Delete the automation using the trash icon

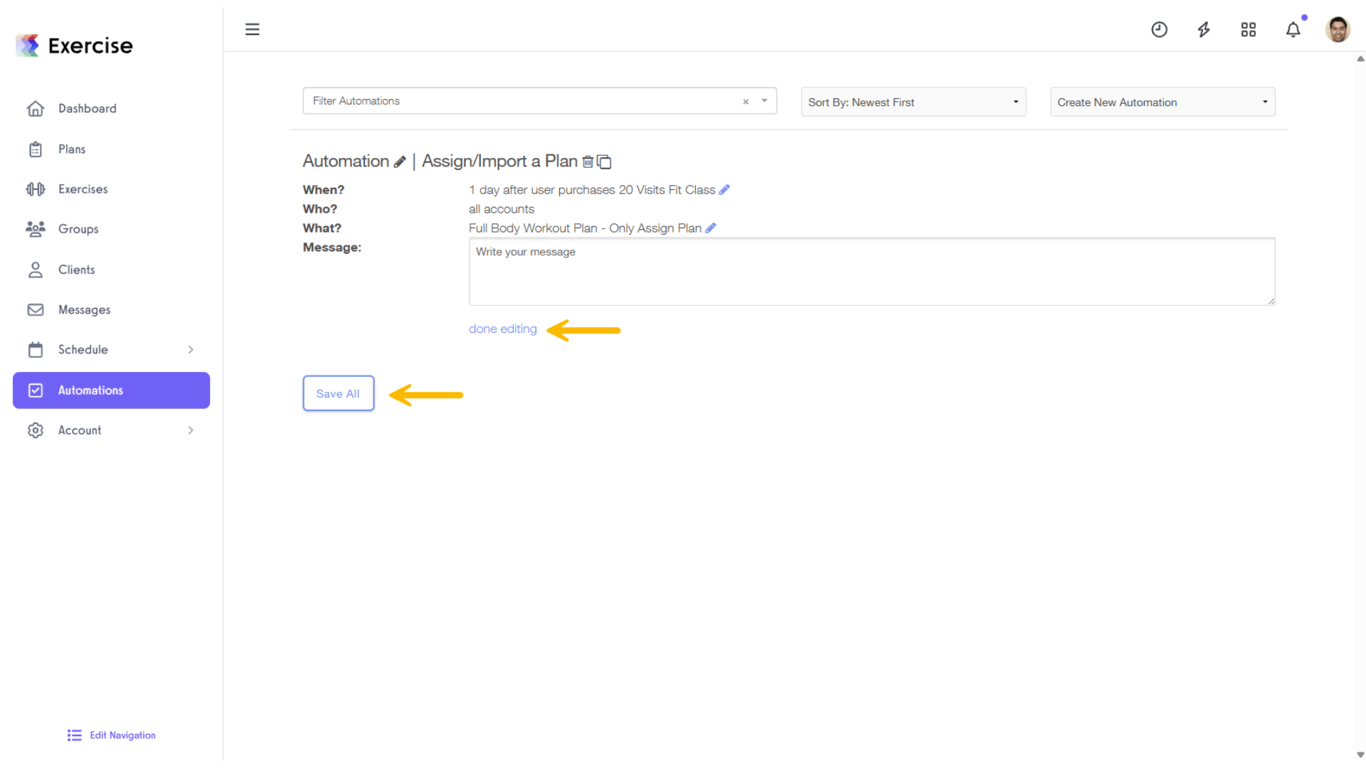tap(589, 161)
